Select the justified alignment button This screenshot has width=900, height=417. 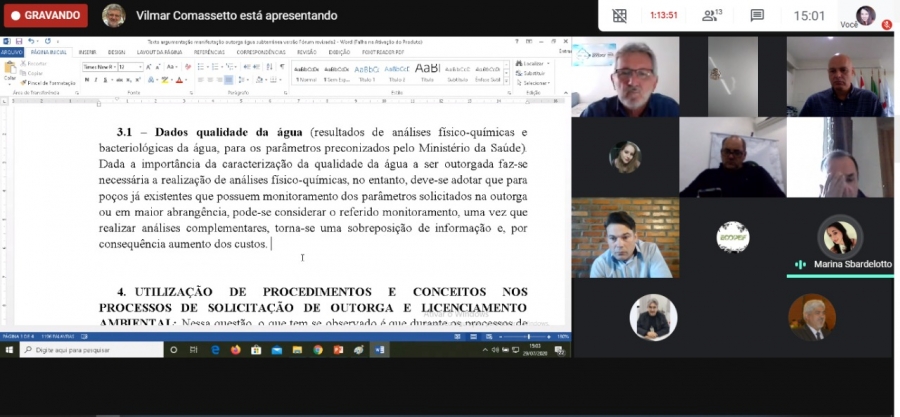(x=229, y=80)
